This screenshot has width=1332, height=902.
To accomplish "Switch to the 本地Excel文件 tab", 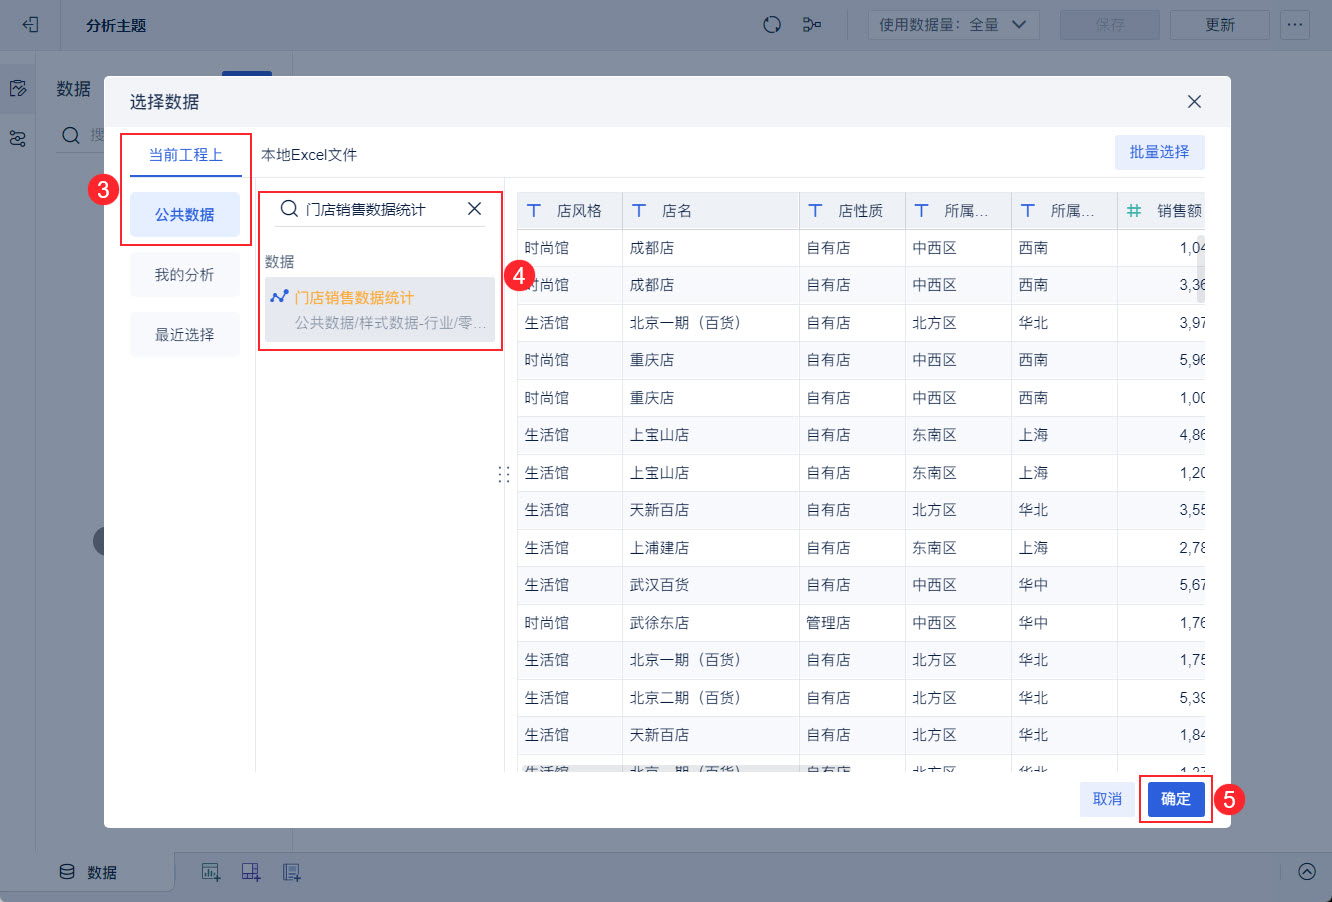I will (x=309, y=155).
